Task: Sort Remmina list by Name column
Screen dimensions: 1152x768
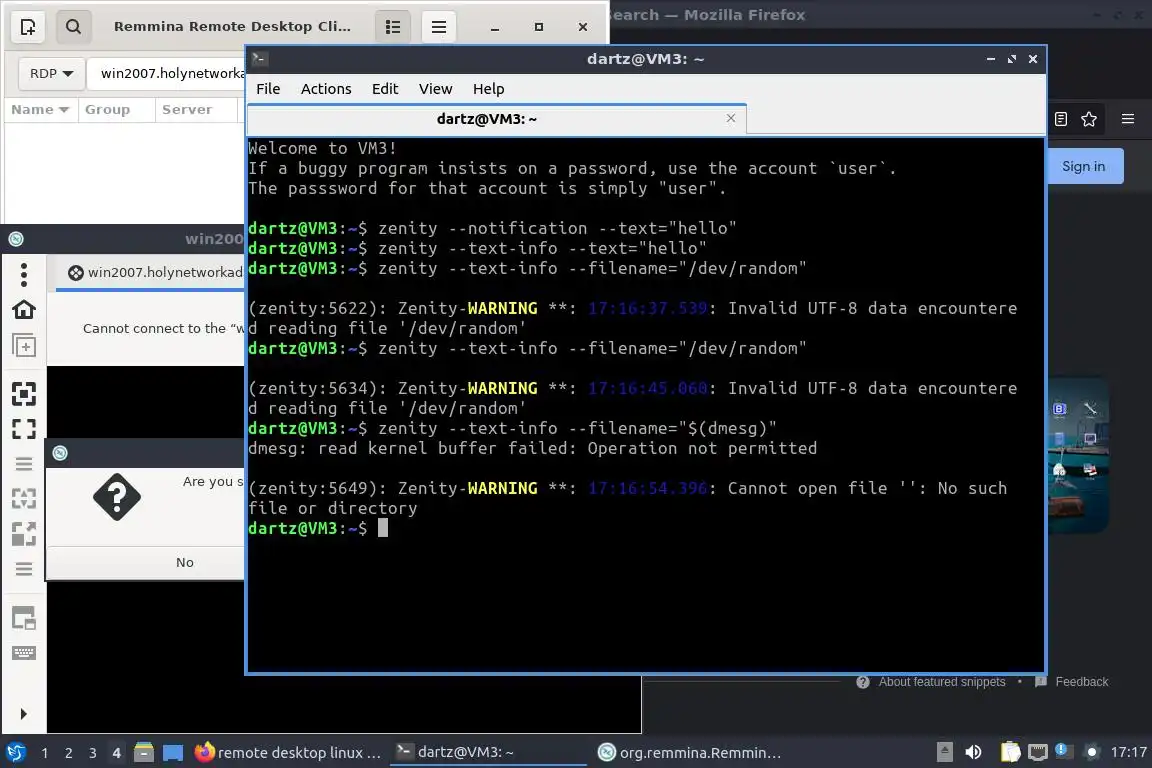Action: (x=40, y=110)
